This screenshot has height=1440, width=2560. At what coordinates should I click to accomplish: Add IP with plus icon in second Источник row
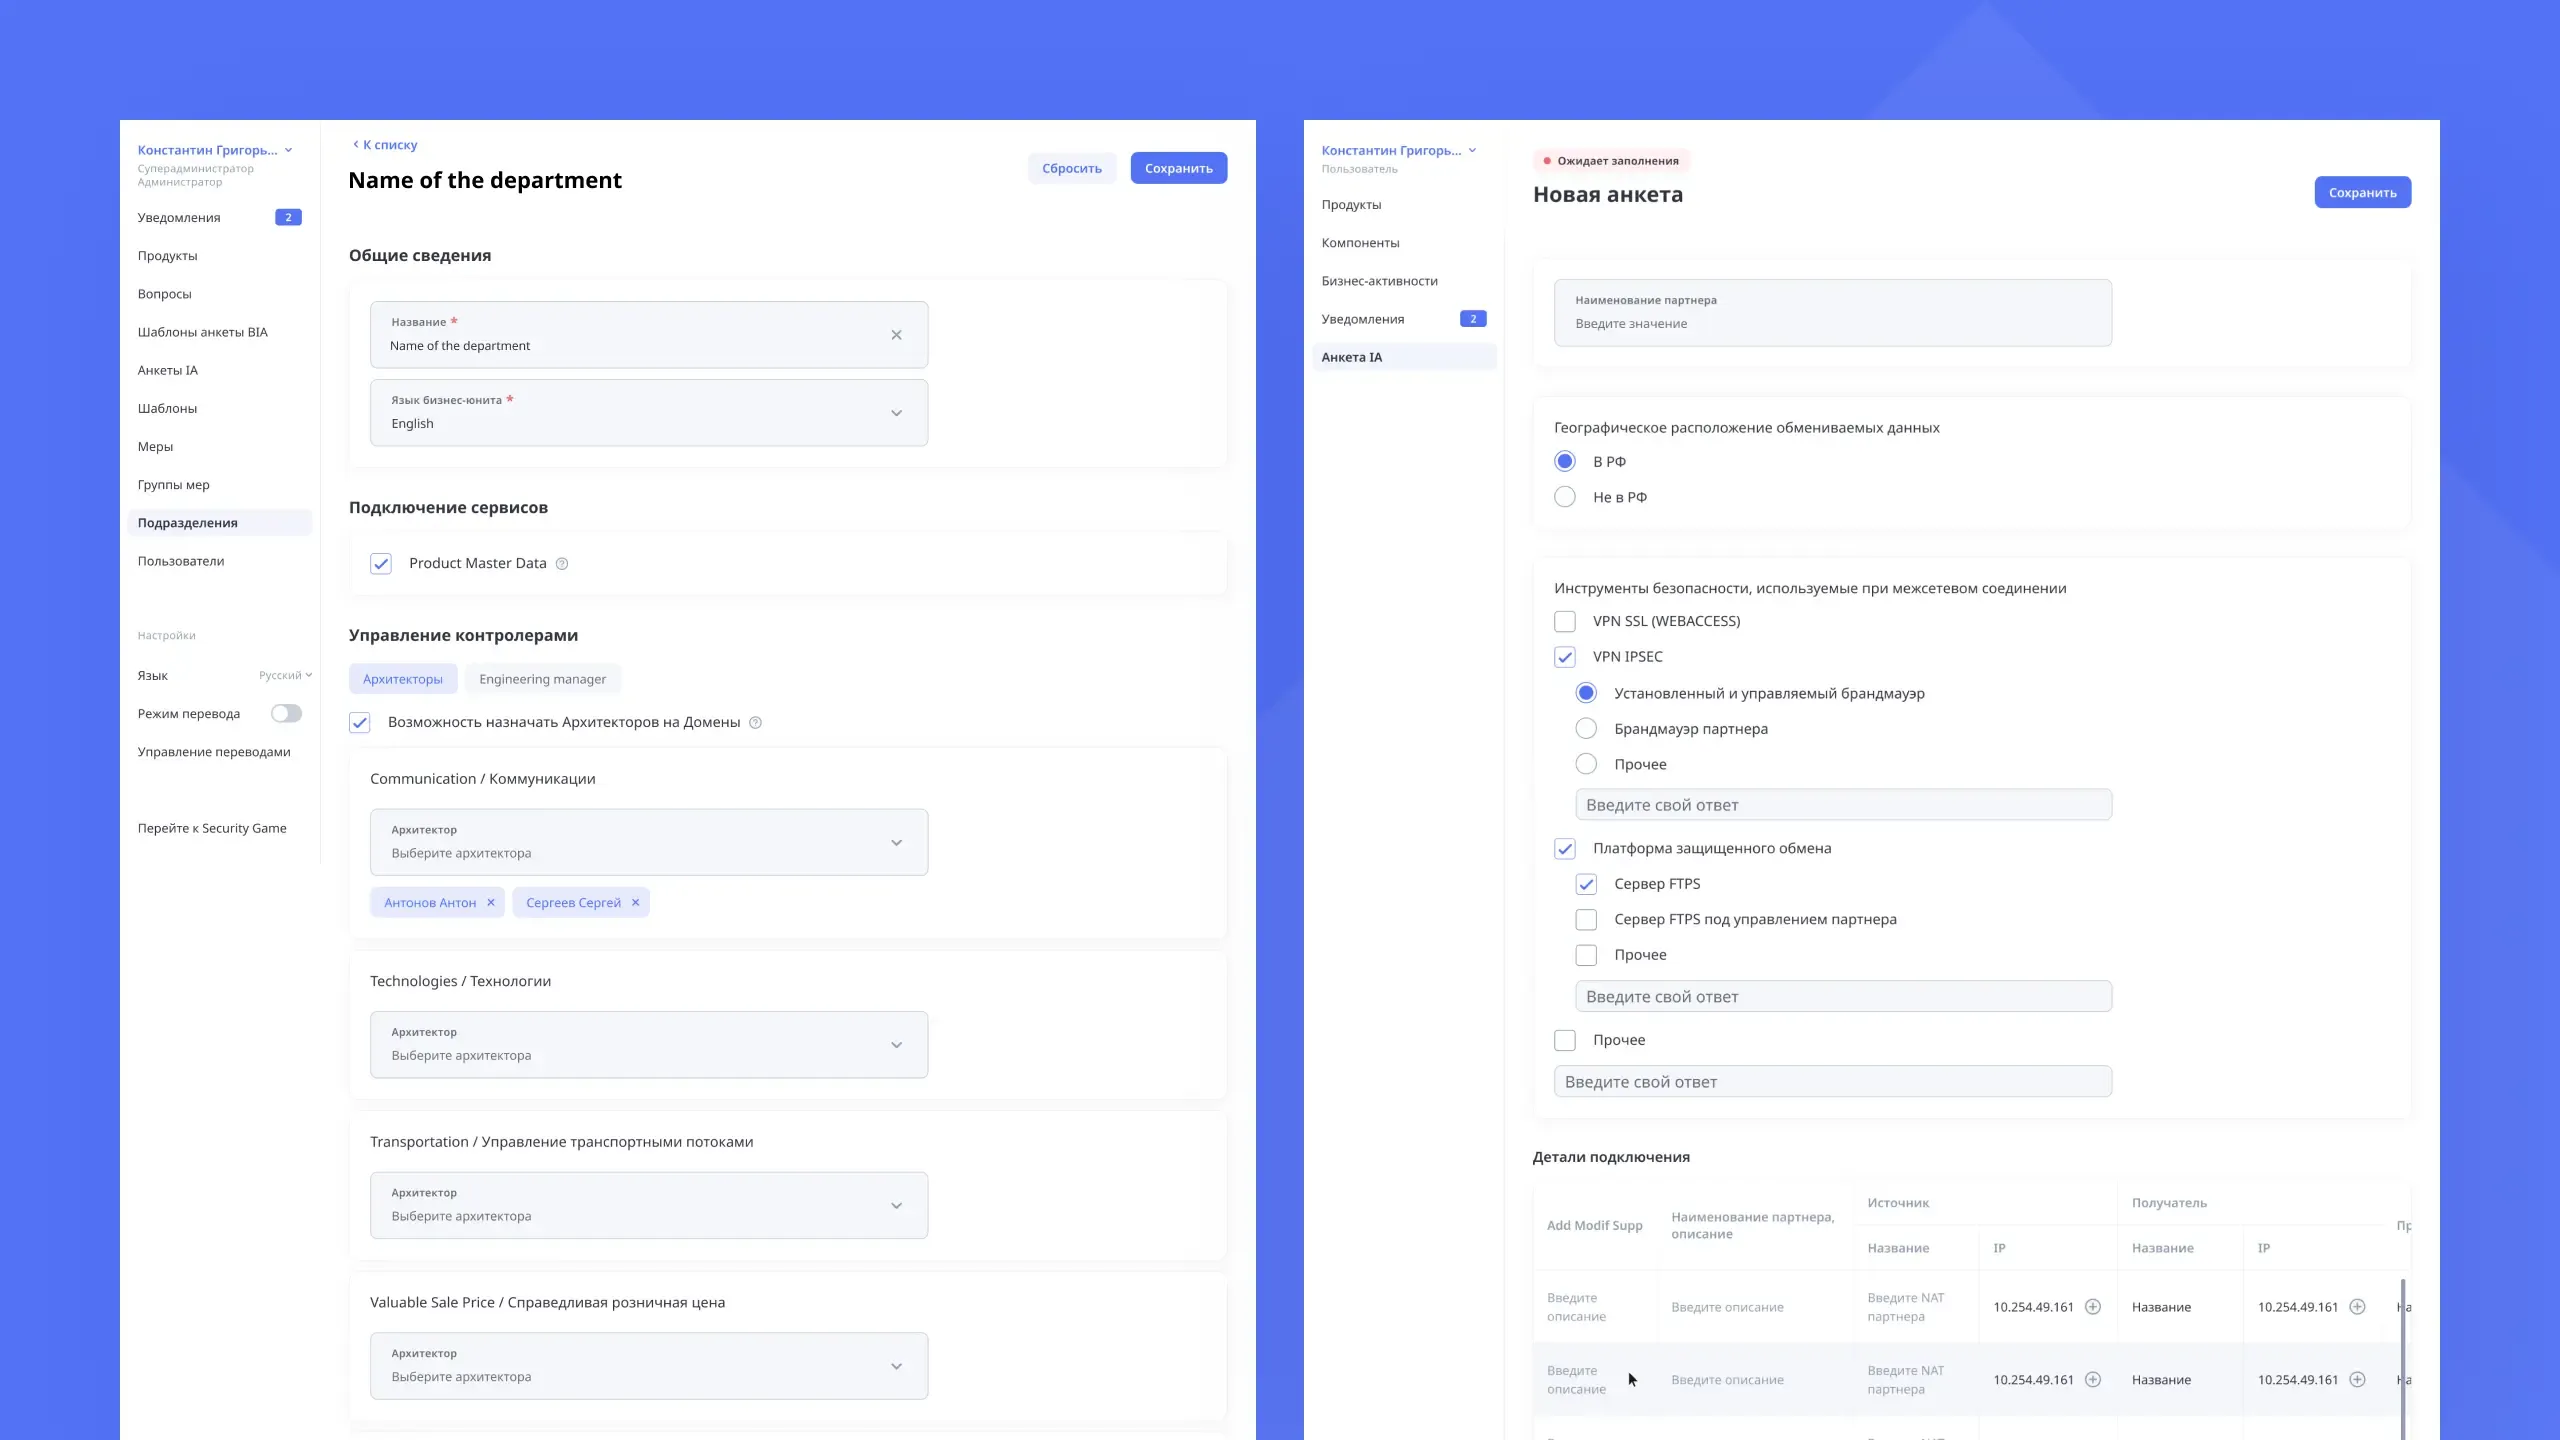pos(2093,1380)
